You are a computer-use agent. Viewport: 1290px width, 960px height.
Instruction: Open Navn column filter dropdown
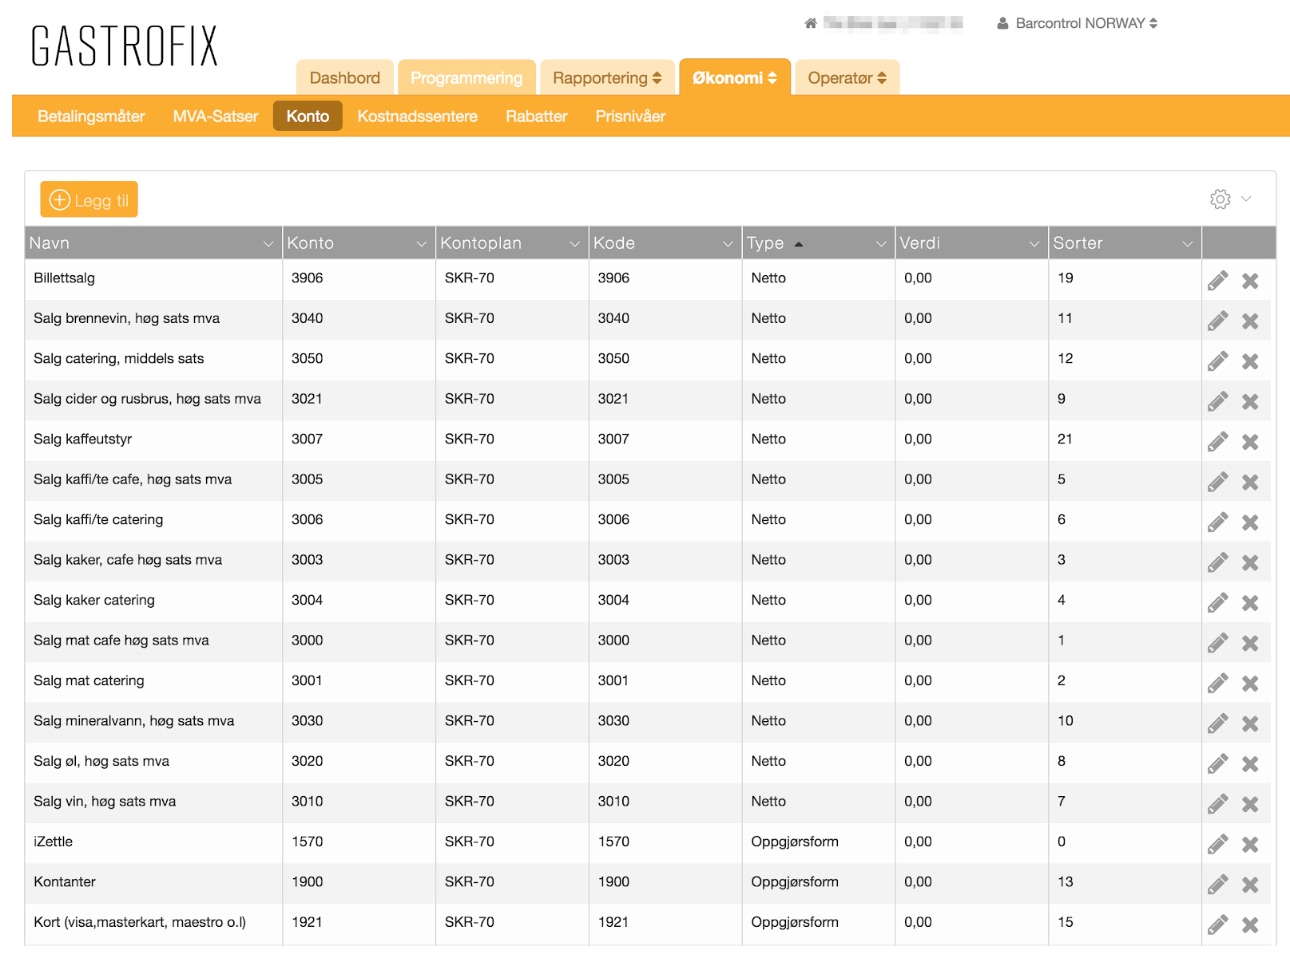(x=268, y=244)
